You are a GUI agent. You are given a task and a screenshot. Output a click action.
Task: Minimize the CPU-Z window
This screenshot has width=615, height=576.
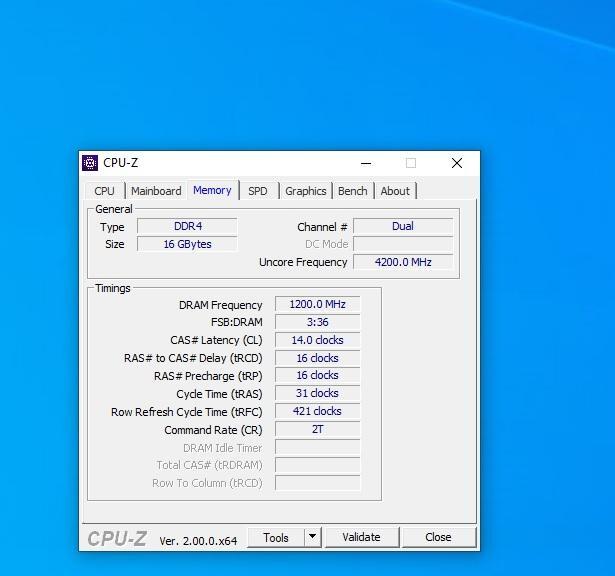click(x=366, y=163)
